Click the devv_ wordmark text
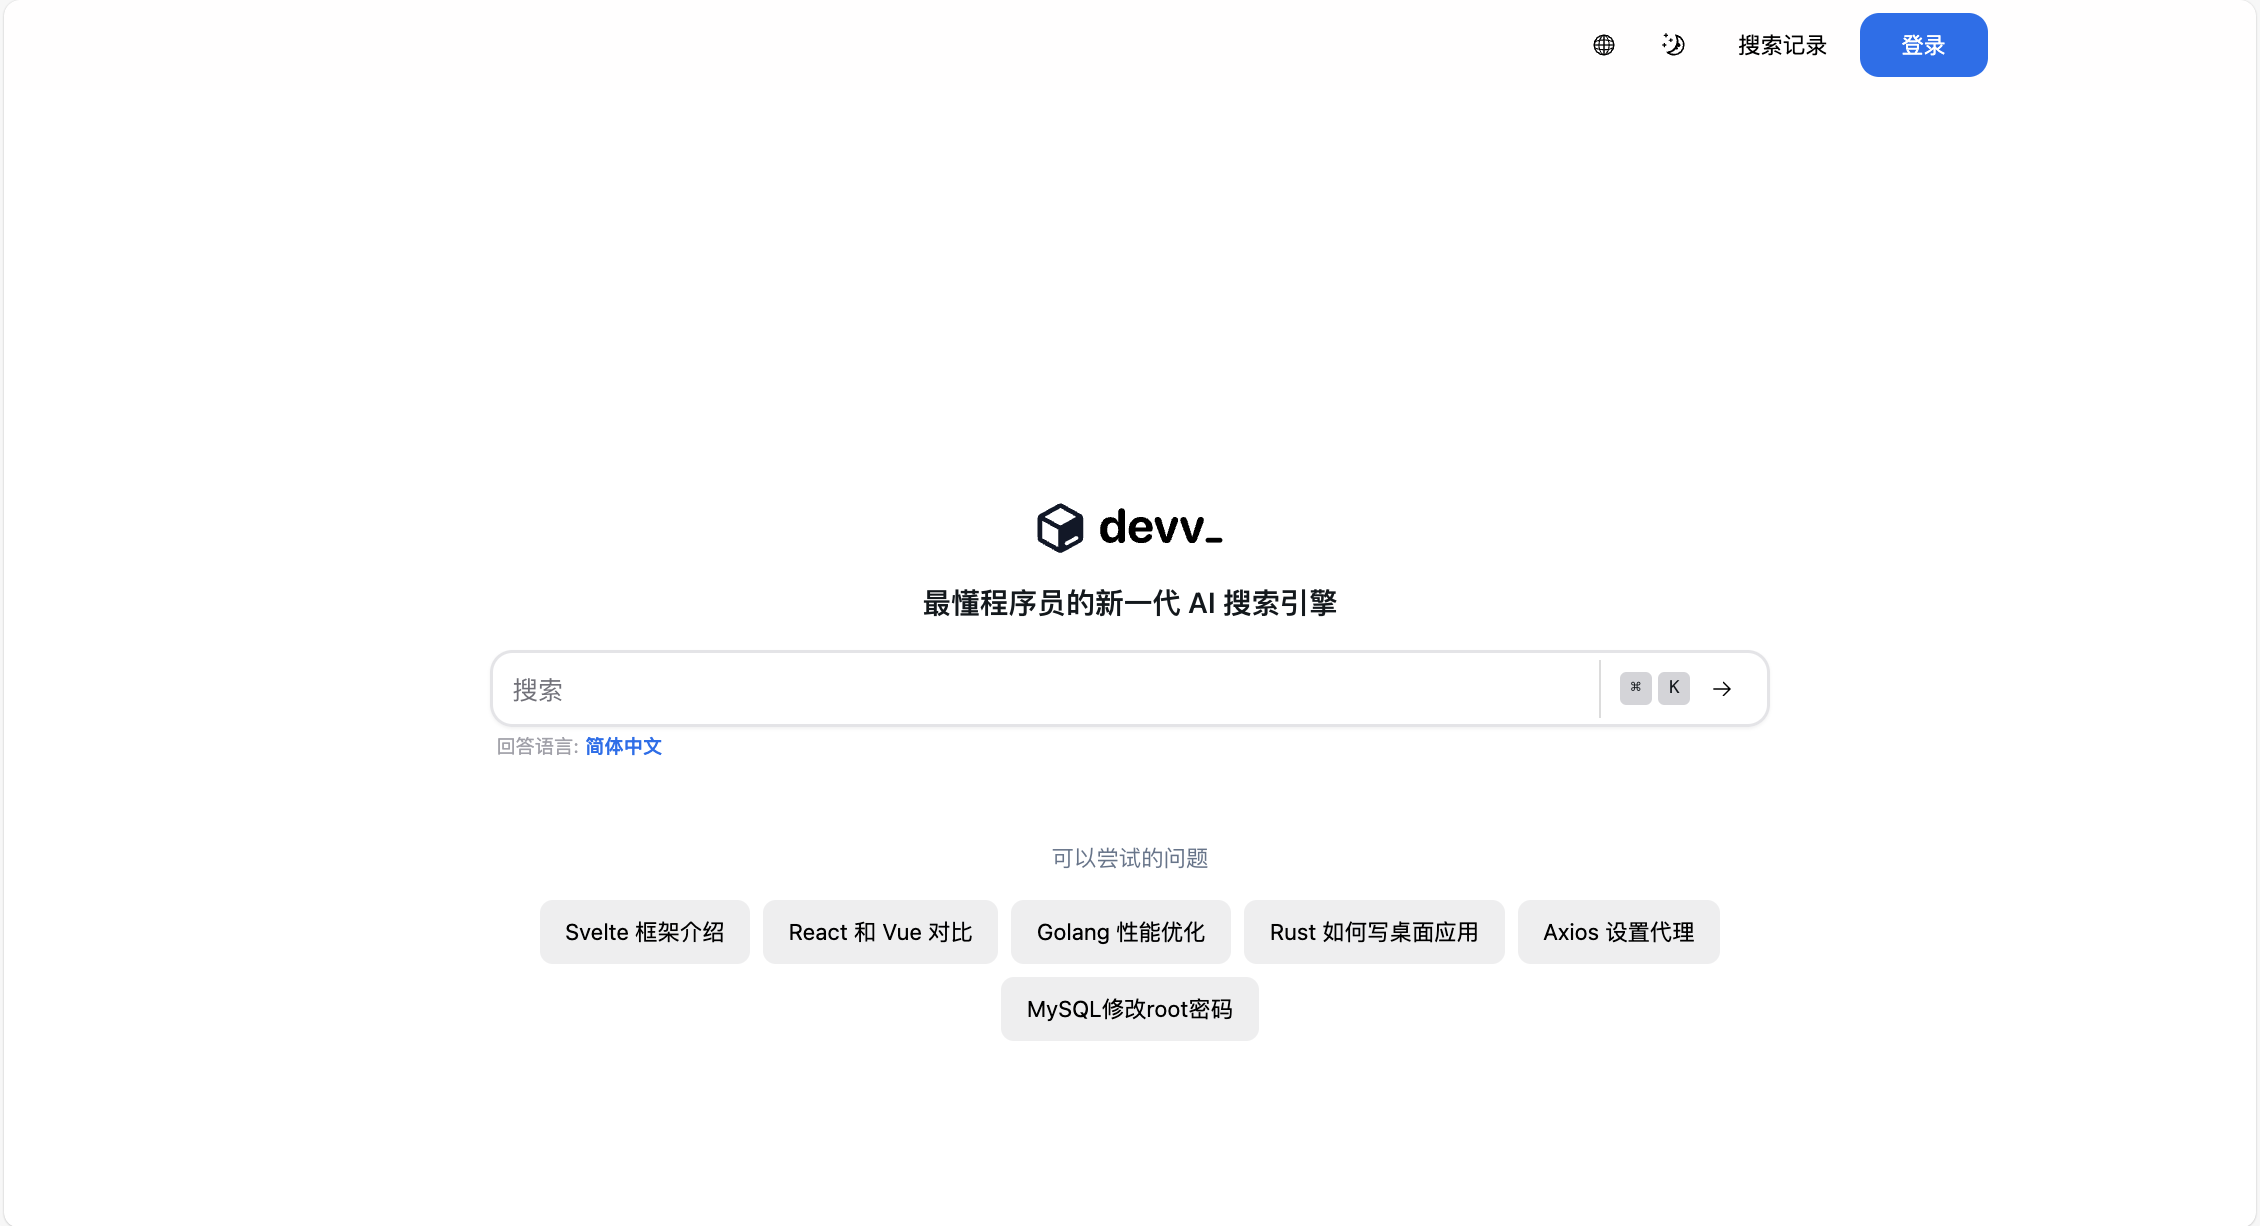The width and height of the screenshot is (2260, 1226). (x=1160, y=527)
